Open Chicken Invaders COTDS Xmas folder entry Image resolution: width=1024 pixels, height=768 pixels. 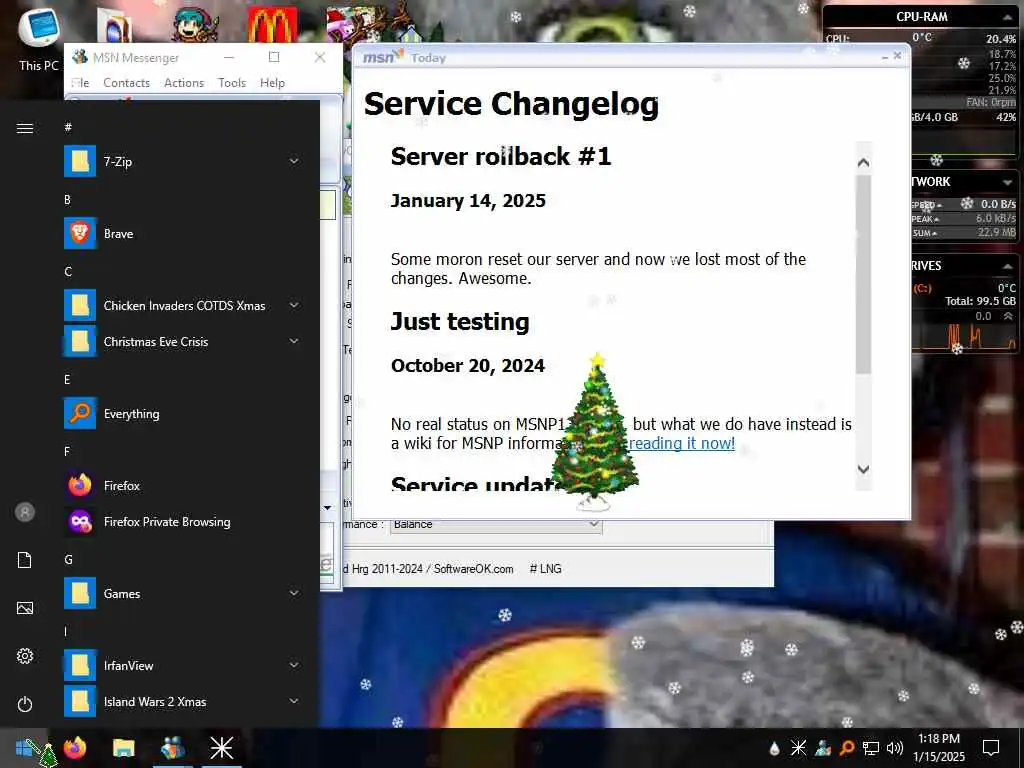click(183, 306)
